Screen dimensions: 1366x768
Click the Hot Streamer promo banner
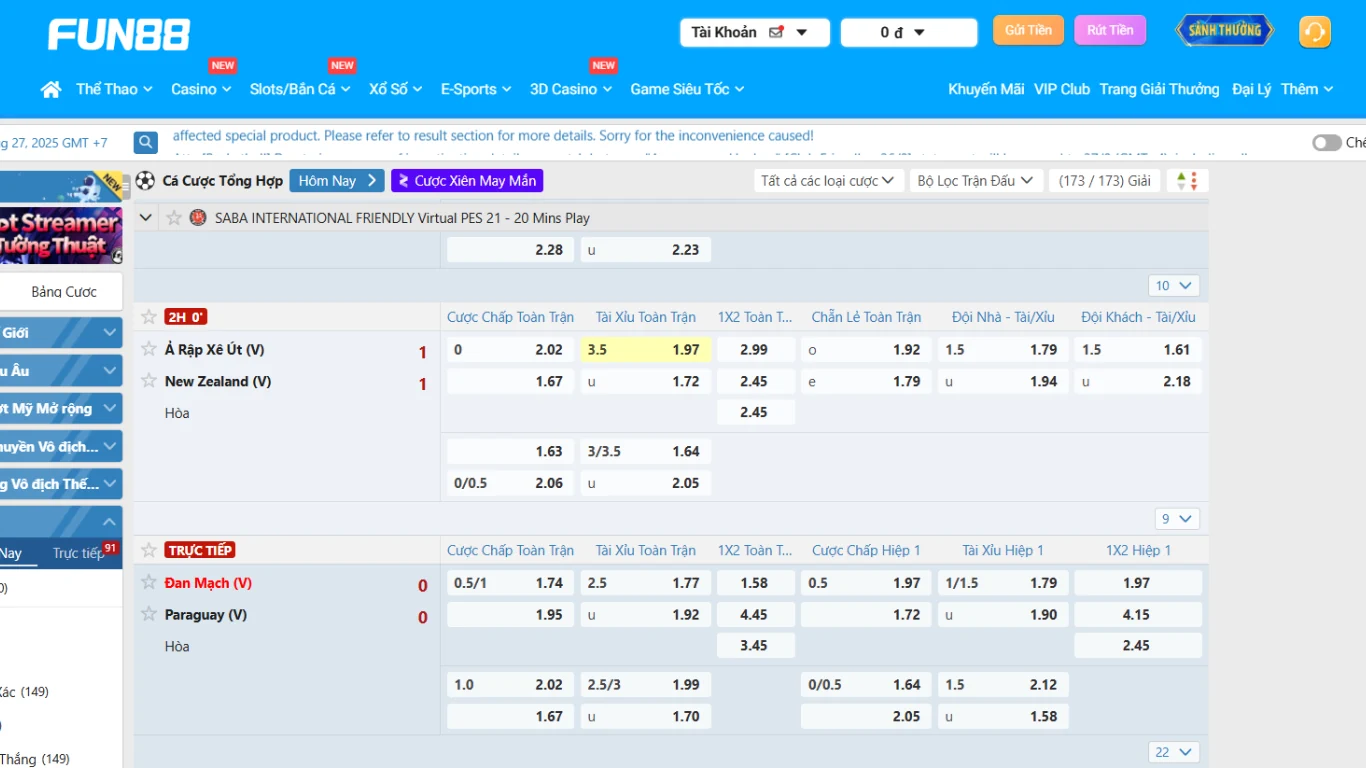[x=60, y=235]
